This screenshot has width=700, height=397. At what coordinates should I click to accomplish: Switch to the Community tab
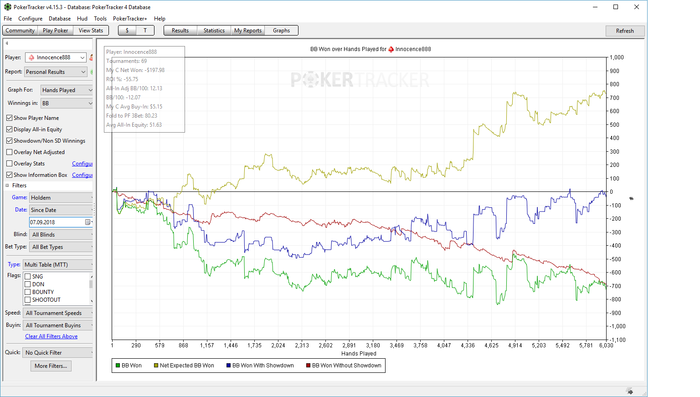coord(20,30)
